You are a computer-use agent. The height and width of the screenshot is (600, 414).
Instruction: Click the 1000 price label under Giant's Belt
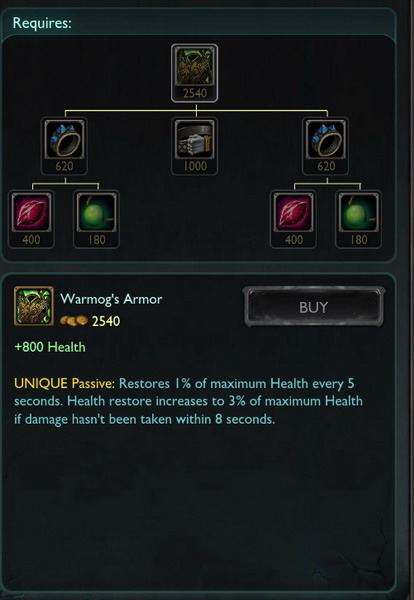[195, 166]
